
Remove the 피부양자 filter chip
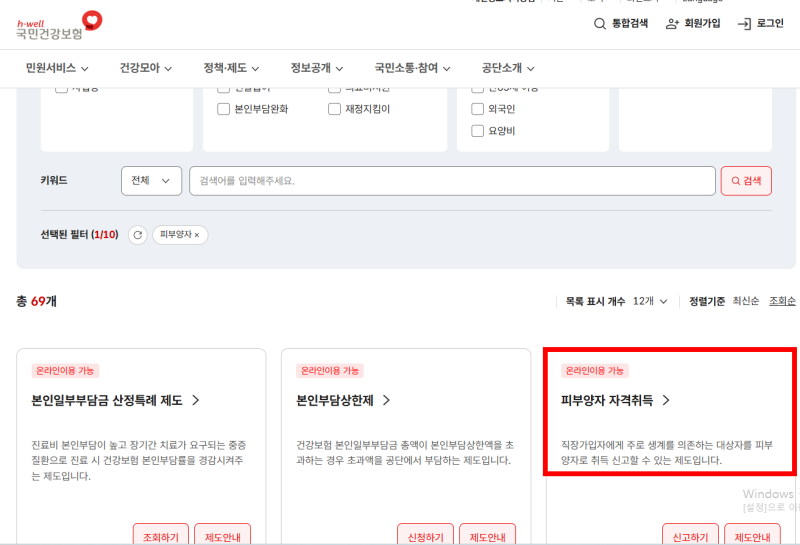click(196, 235)
